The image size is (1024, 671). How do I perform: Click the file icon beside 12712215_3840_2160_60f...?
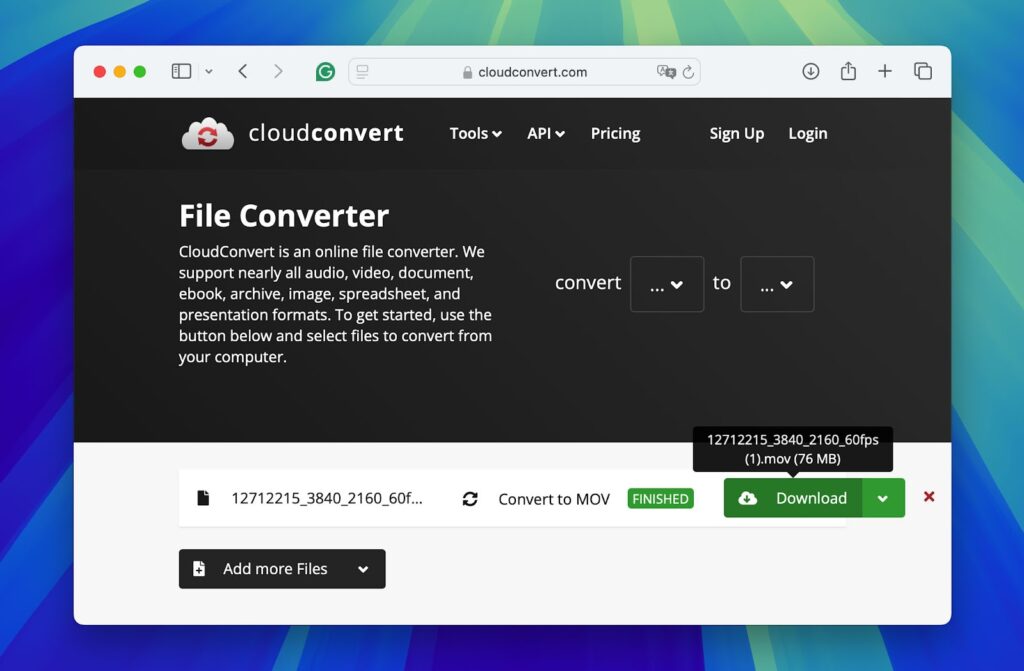203,498
